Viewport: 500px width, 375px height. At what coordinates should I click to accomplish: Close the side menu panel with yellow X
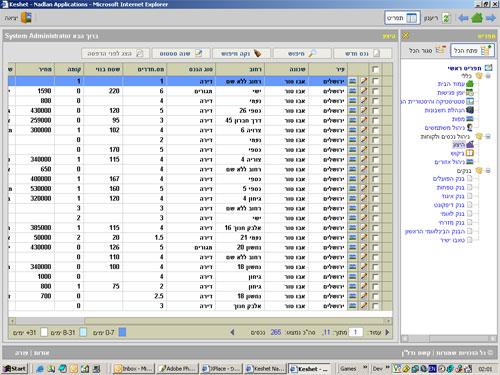pyautogui.click(x=405, y=36)
